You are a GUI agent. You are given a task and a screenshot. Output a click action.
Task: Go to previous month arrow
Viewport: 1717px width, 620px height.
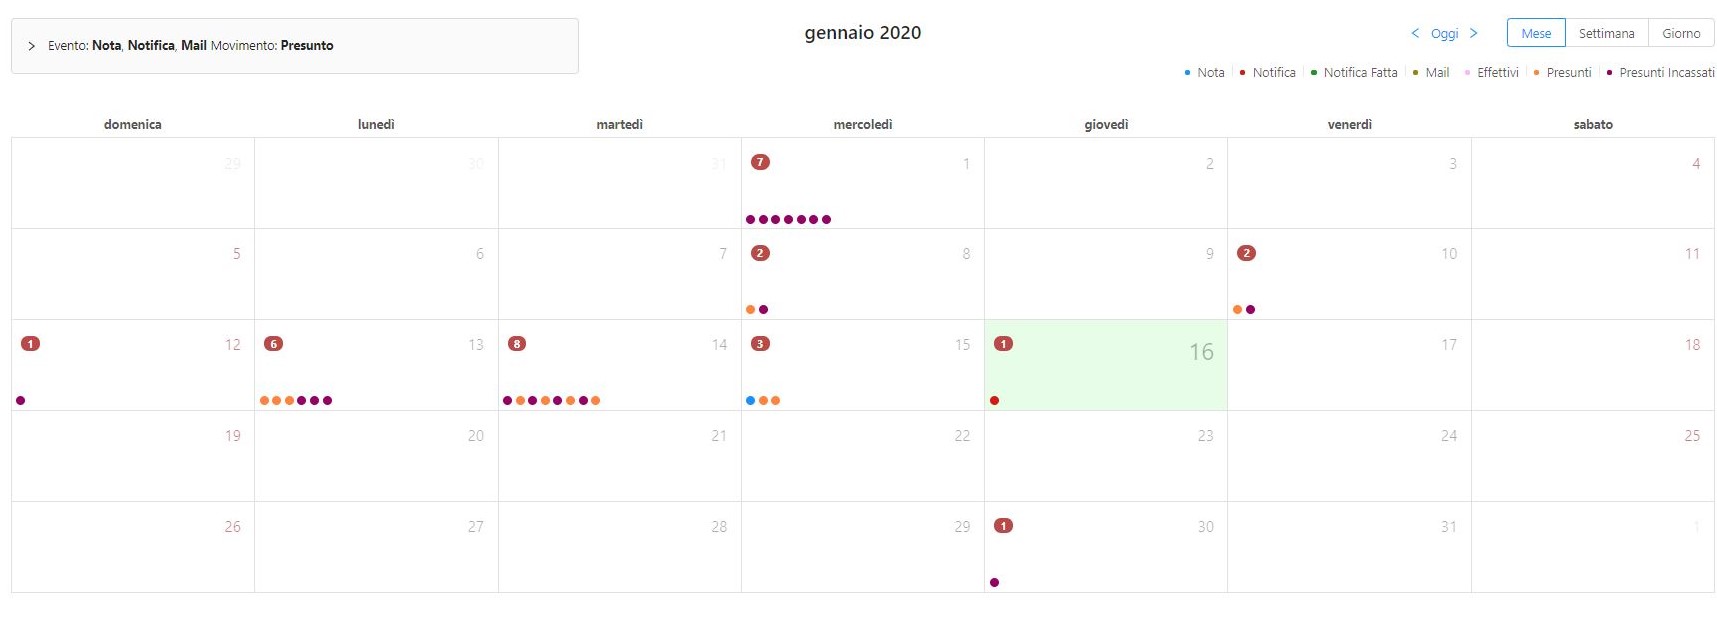point(1415,33)
